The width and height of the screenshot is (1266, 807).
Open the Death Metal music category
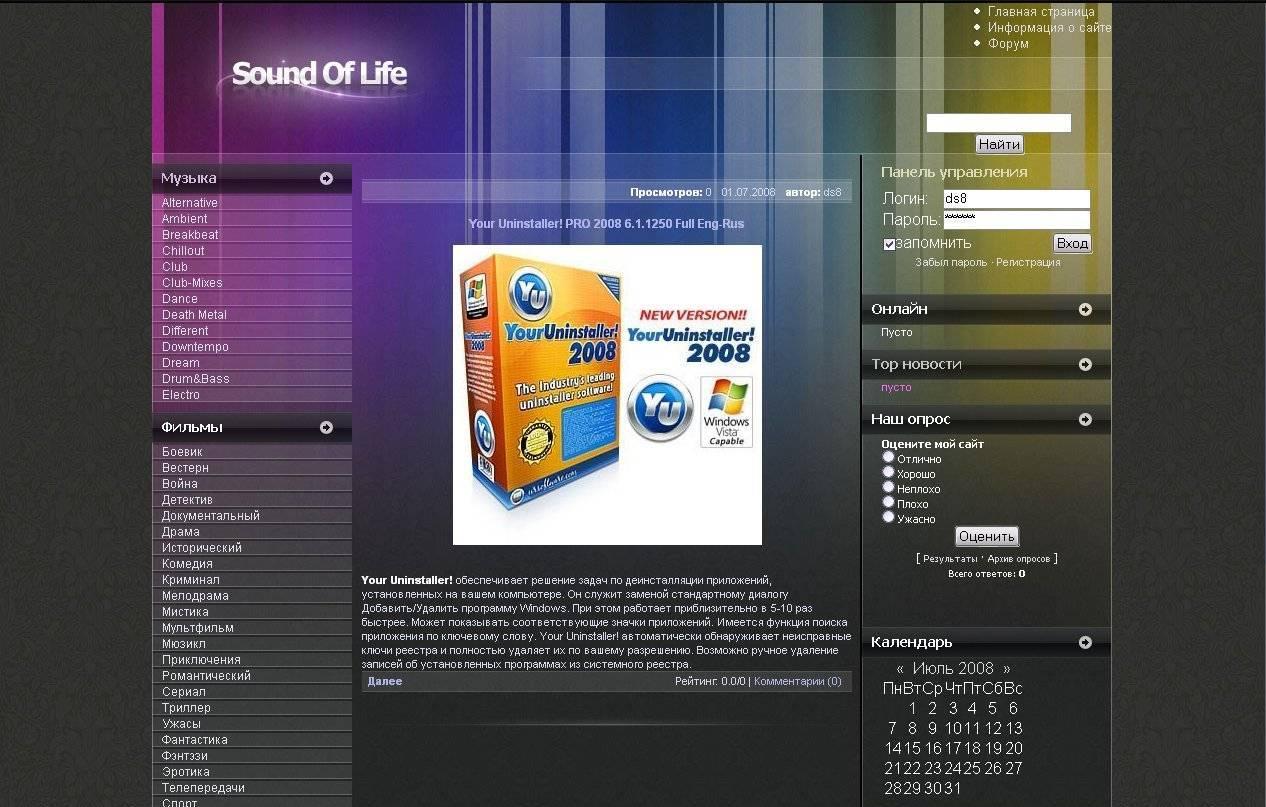[194, 315]
